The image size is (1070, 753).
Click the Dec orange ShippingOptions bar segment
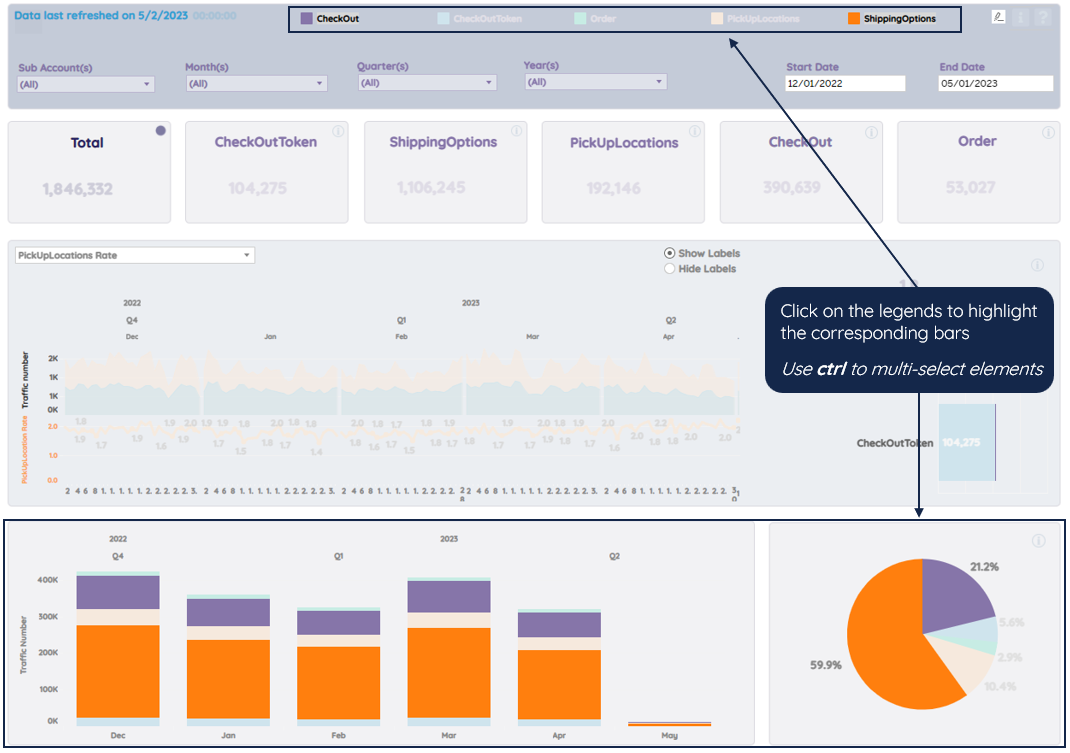(118, 671)
